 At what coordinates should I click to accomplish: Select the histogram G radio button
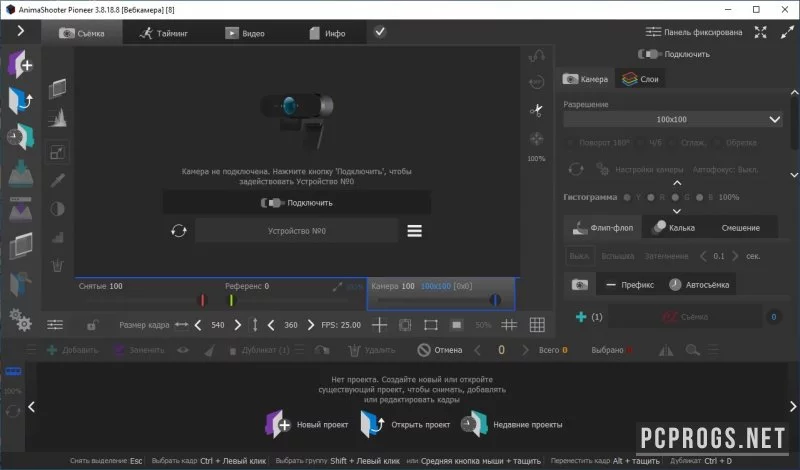[x=675, y=197]
